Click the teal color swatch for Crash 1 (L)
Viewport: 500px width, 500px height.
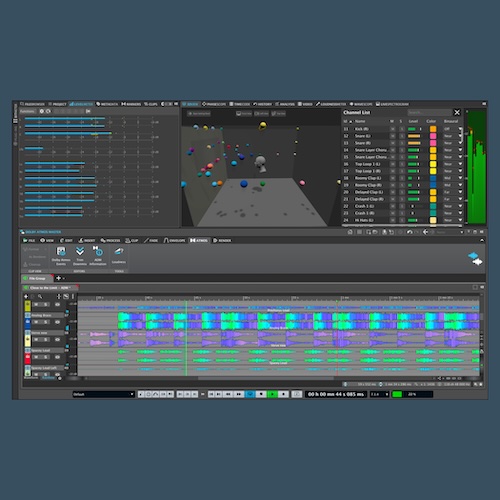click(x=433, y=206)
